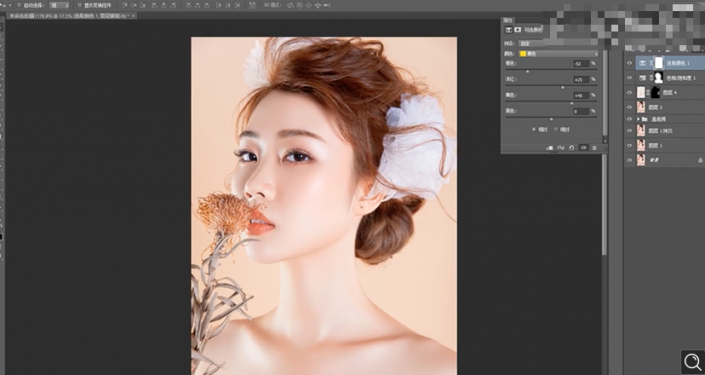The height and width of the screenshot is (375, 705).
Task: Click the Black value field showing 0
Action: pos(581,111)
